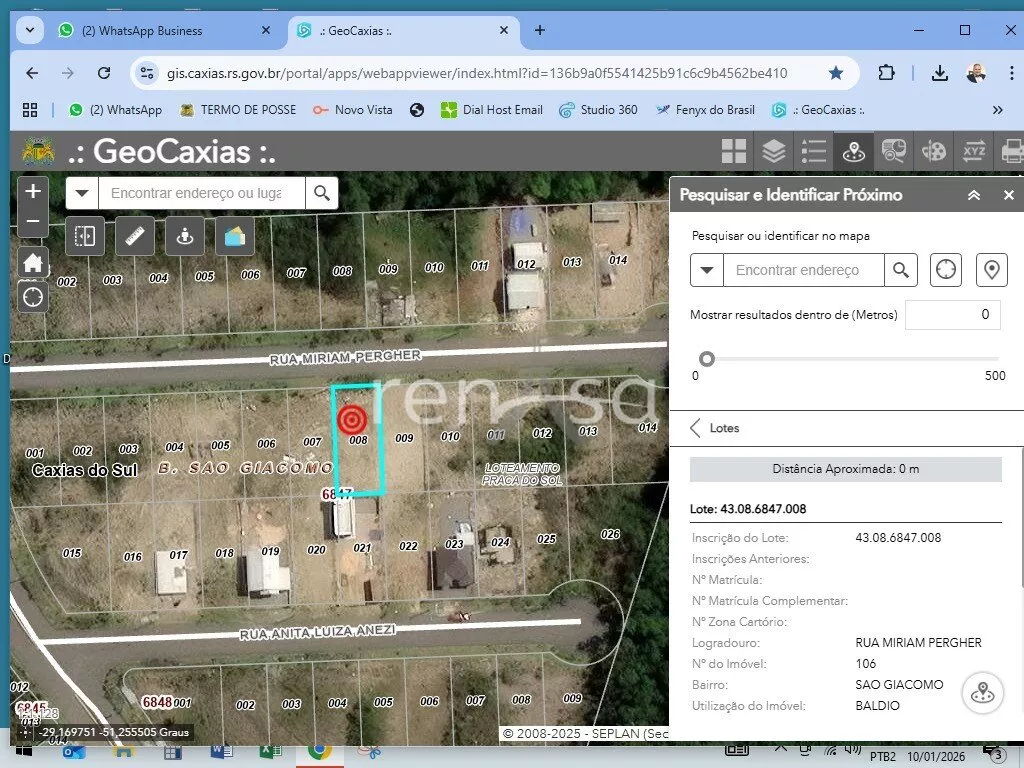Open the Draw palette widget
This screenshot has width=1024, height=768.
coord(933,151)
